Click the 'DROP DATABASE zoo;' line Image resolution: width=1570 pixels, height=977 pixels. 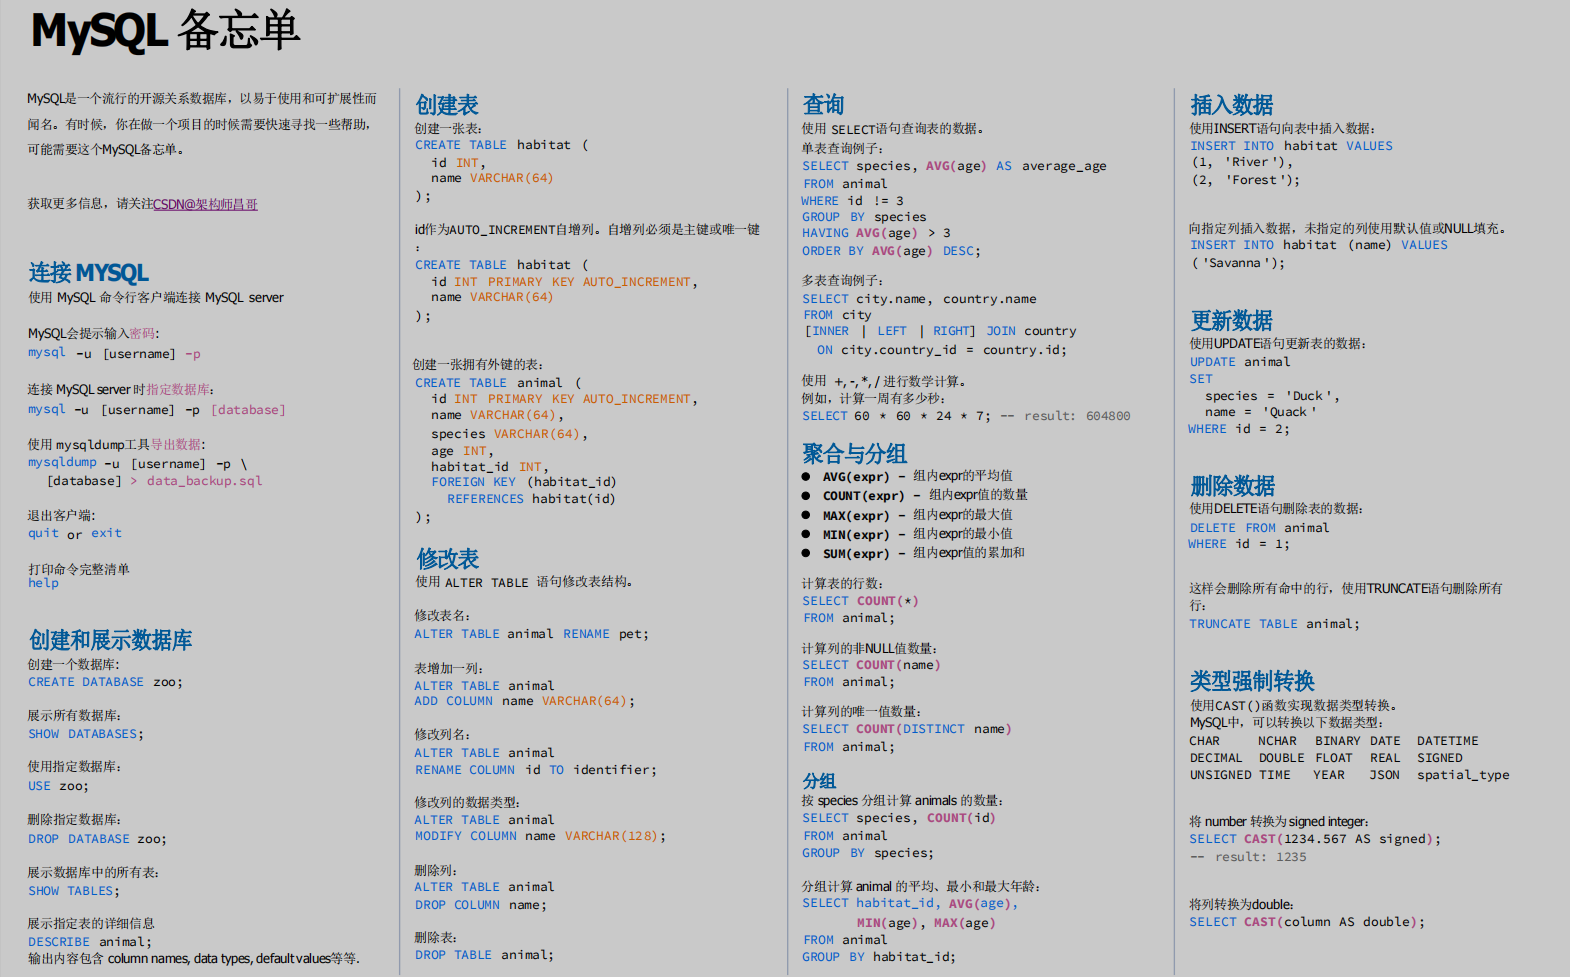pyautogui.click(x=97, y=839)
